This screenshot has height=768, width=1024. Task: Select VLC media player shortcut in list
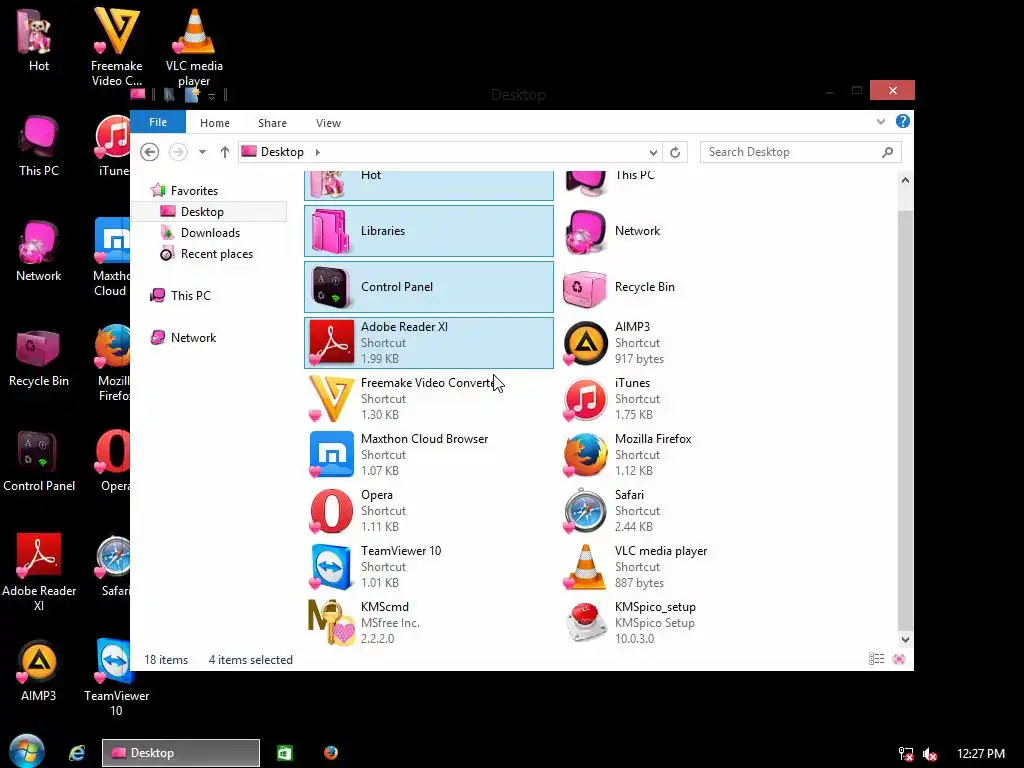click(x=682, y=568)
